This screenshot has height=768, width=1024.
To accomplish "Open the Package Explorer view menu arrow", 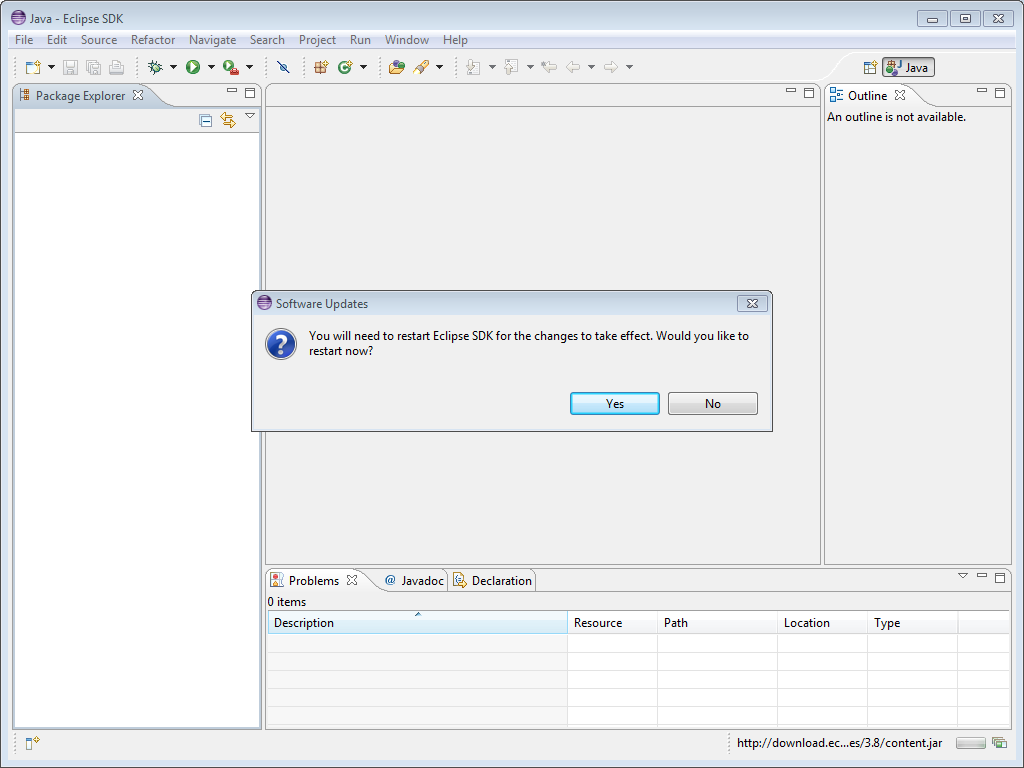I will (x=250, y=117).
